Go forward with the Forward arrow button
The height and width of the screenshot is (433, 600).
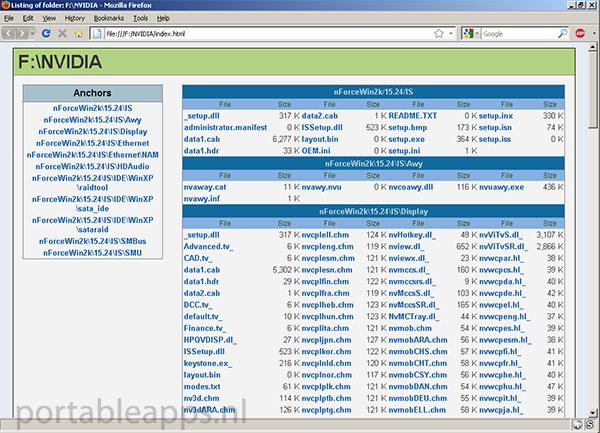[x=22, y=34]
